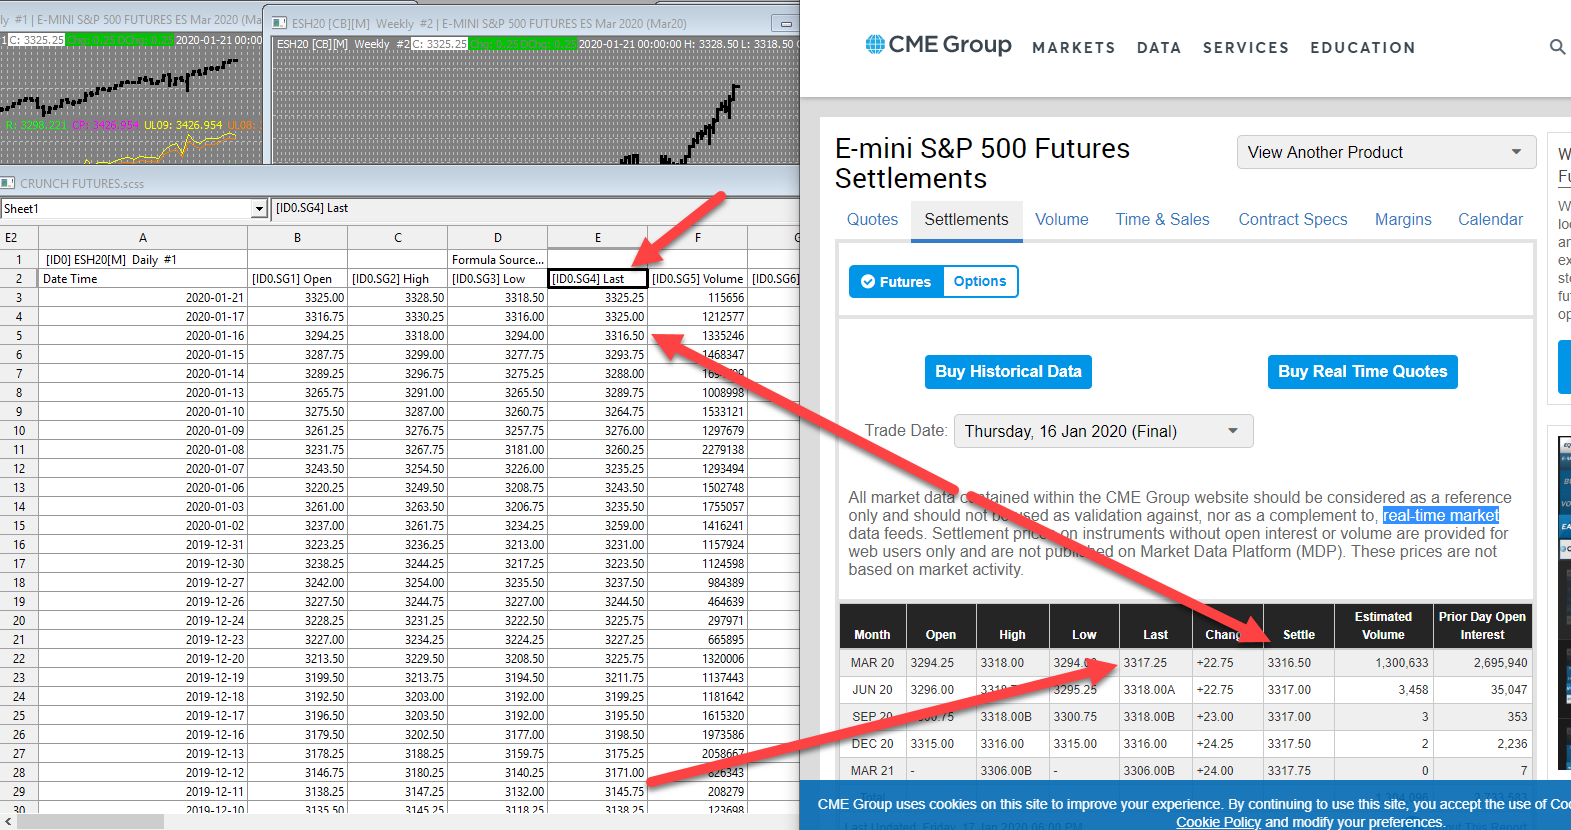
Task: Click the Prior Day Open Interest header
Action: (x=1482, y=626)
